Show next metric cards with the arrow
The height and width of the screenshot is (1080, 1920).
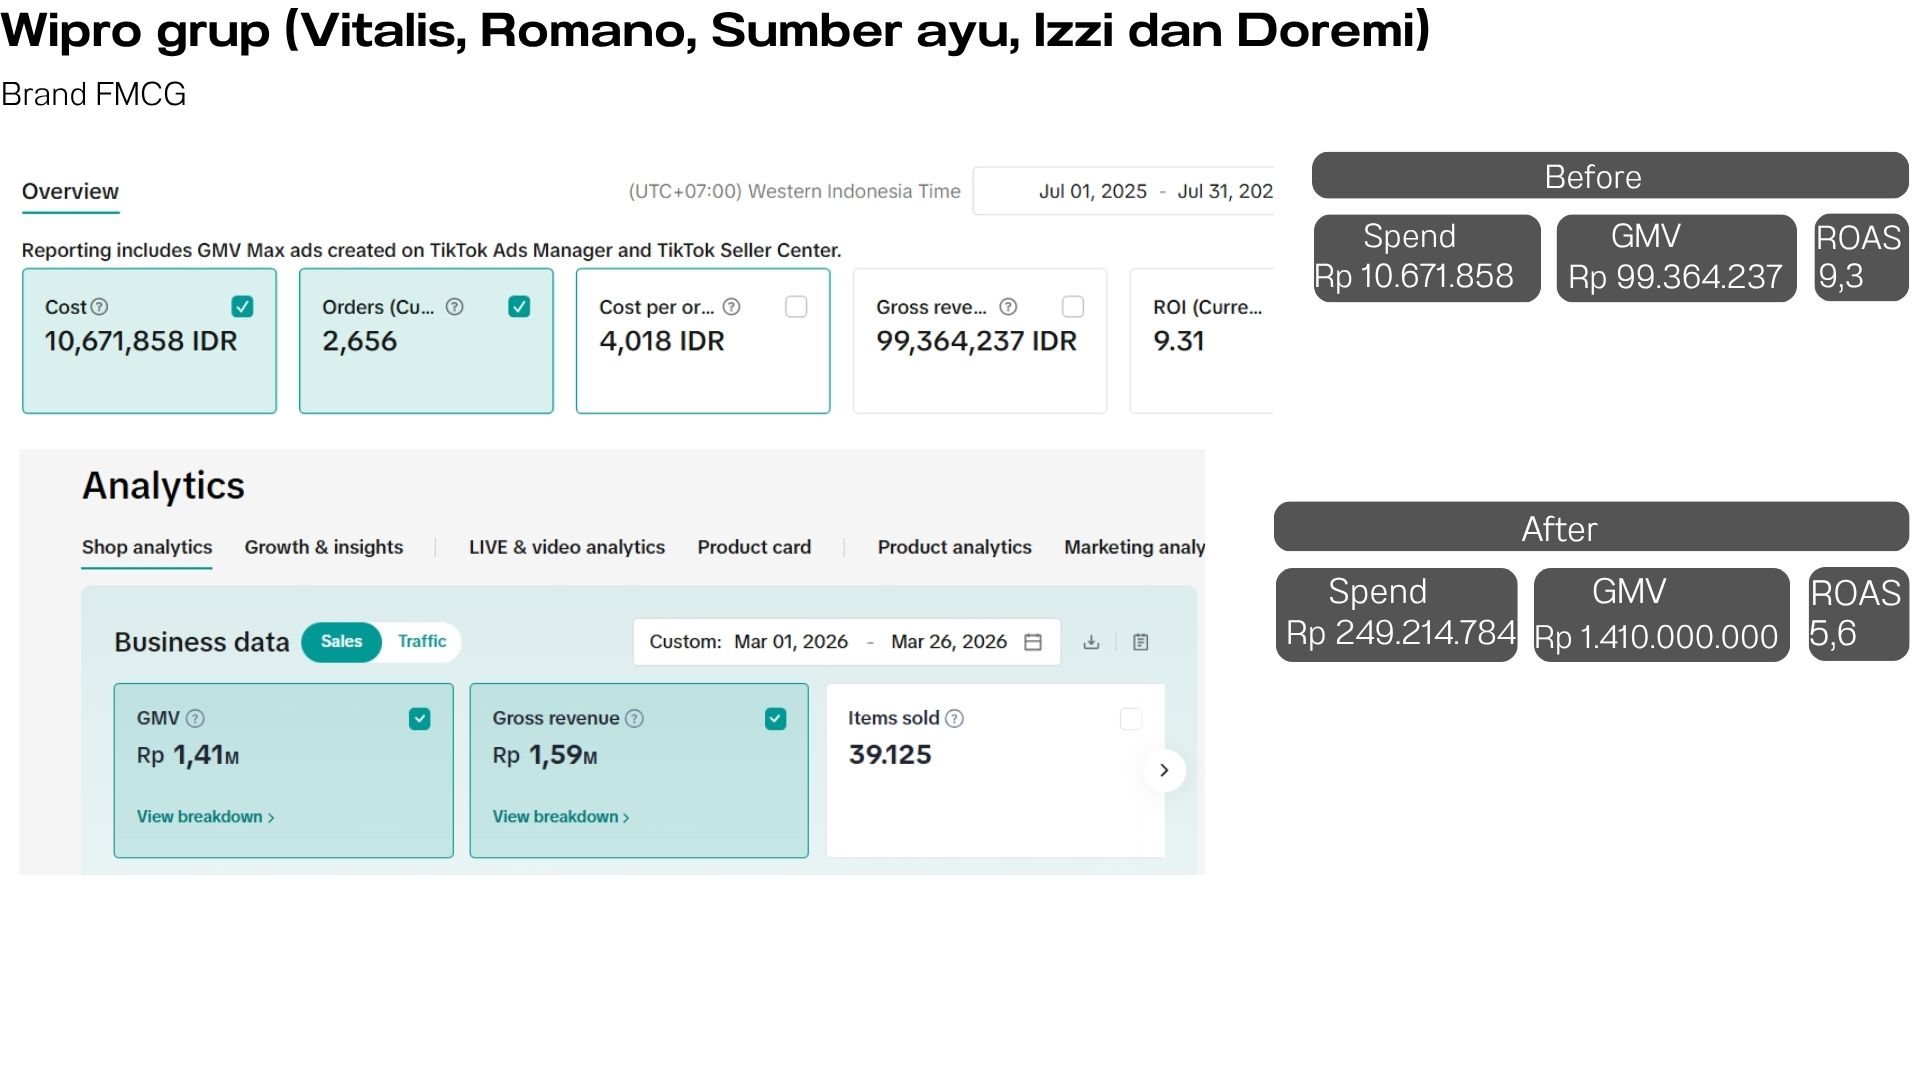(x=1164, y=770)
